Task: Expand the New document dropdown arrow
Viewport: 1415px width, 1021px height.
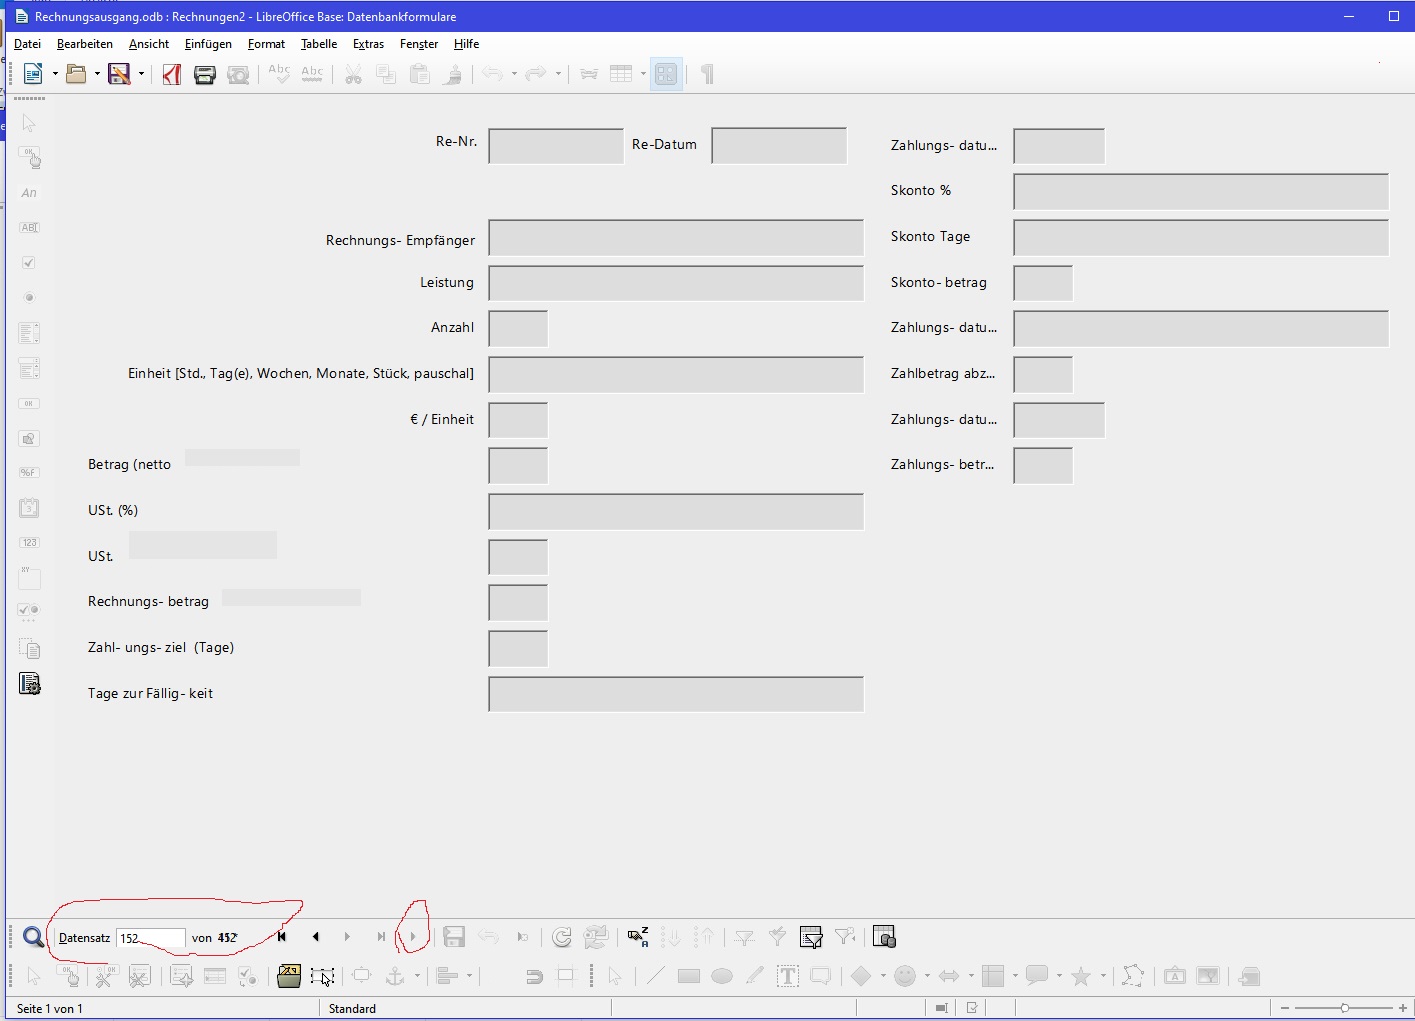Action: [x=55, y=74]
